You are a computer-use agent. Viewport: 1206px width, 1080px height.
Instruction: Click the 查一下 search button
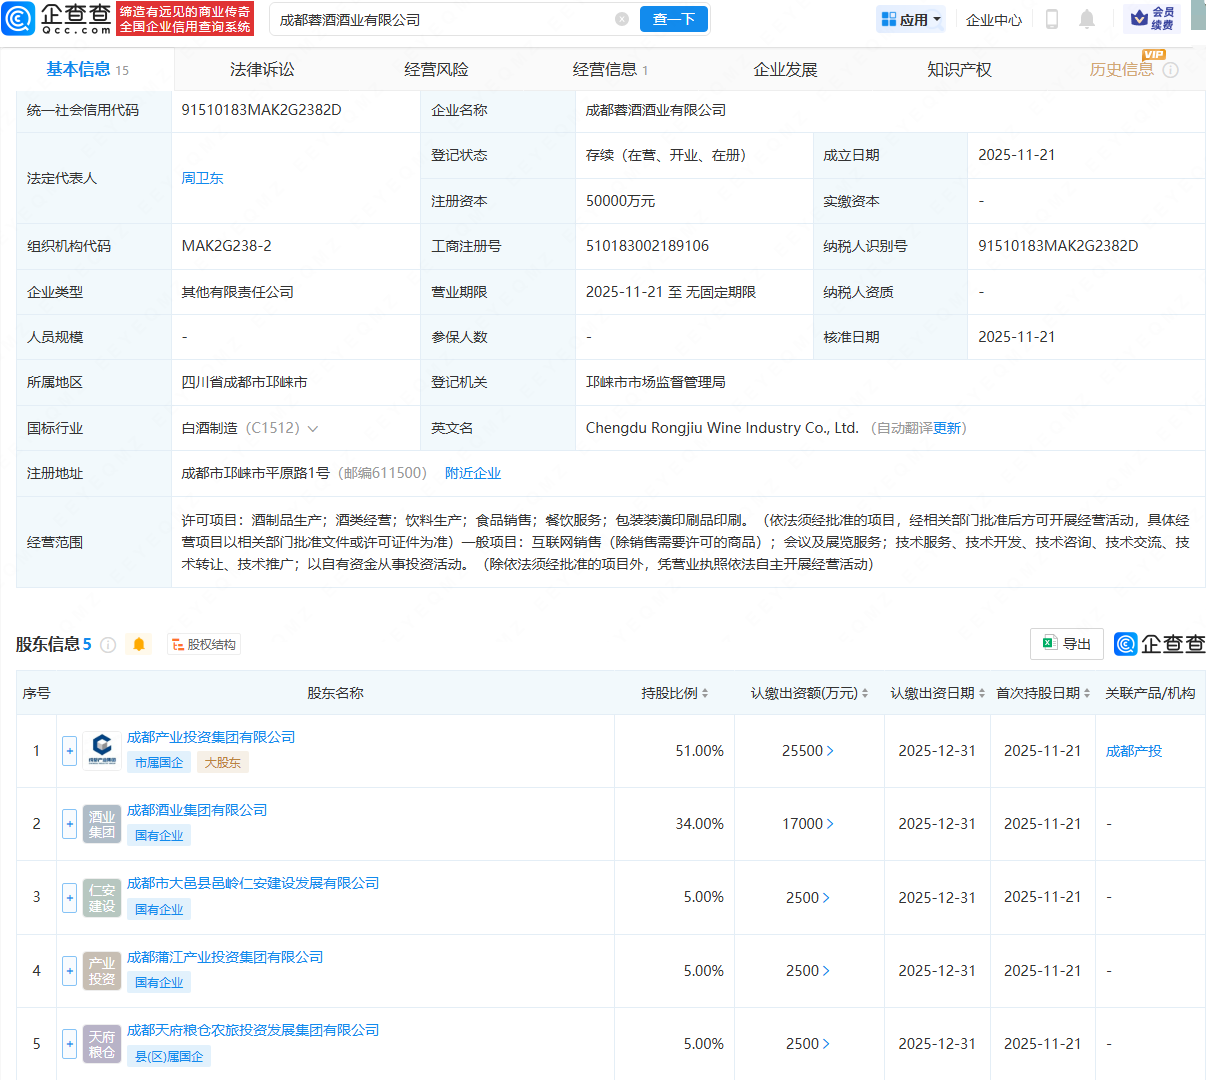pyautogui.click(x=673, y=19)
